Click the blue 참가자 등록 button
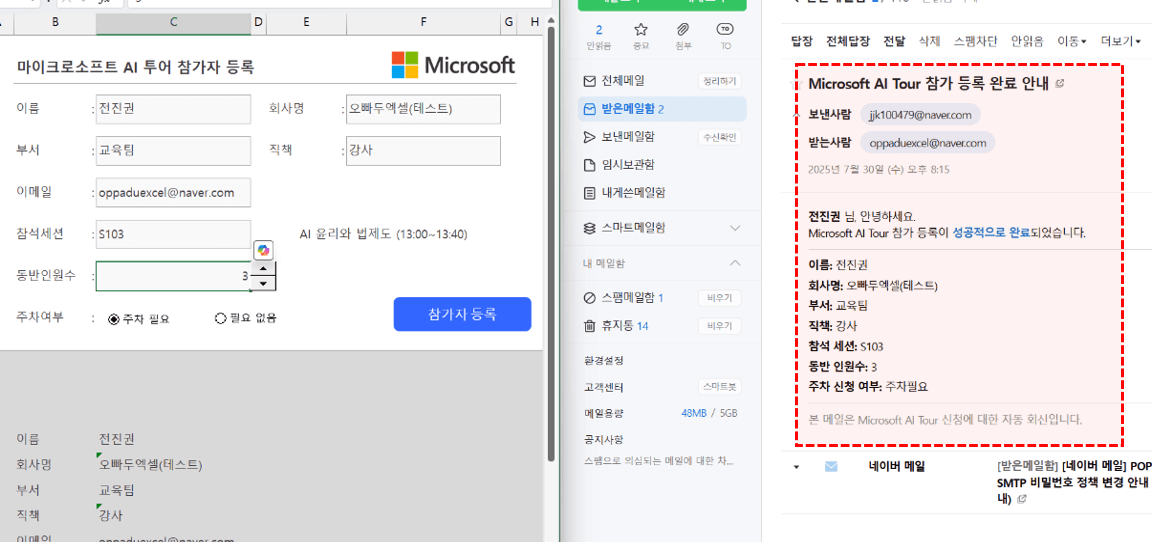Image resolution: width=1157 pixels, height=542 pixels. (462, 314)
